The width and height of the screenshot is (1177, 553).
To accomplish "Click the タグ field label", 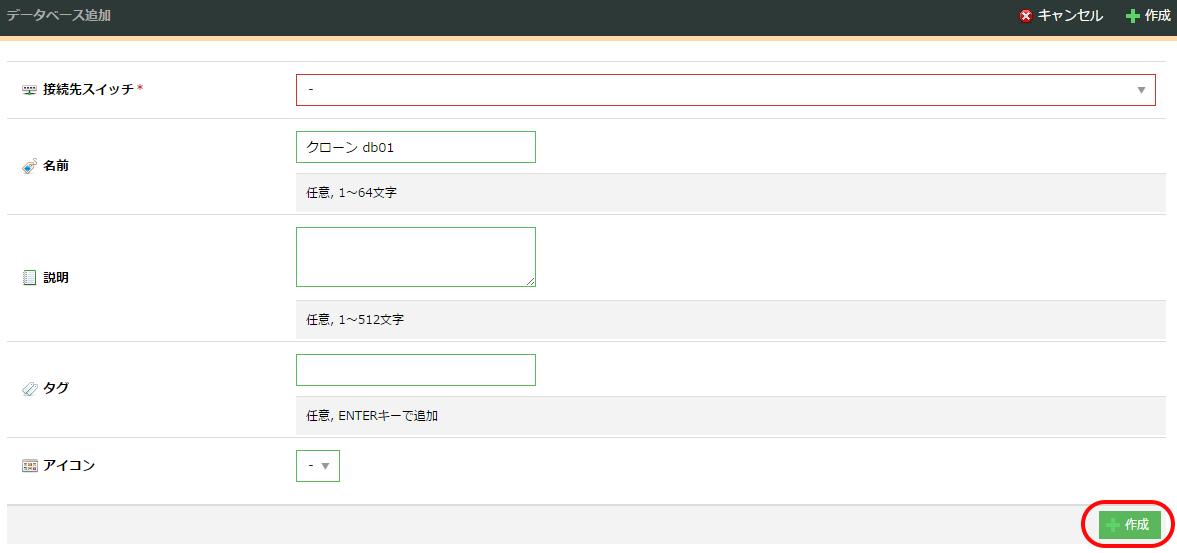I will click(x=56, y=389).
